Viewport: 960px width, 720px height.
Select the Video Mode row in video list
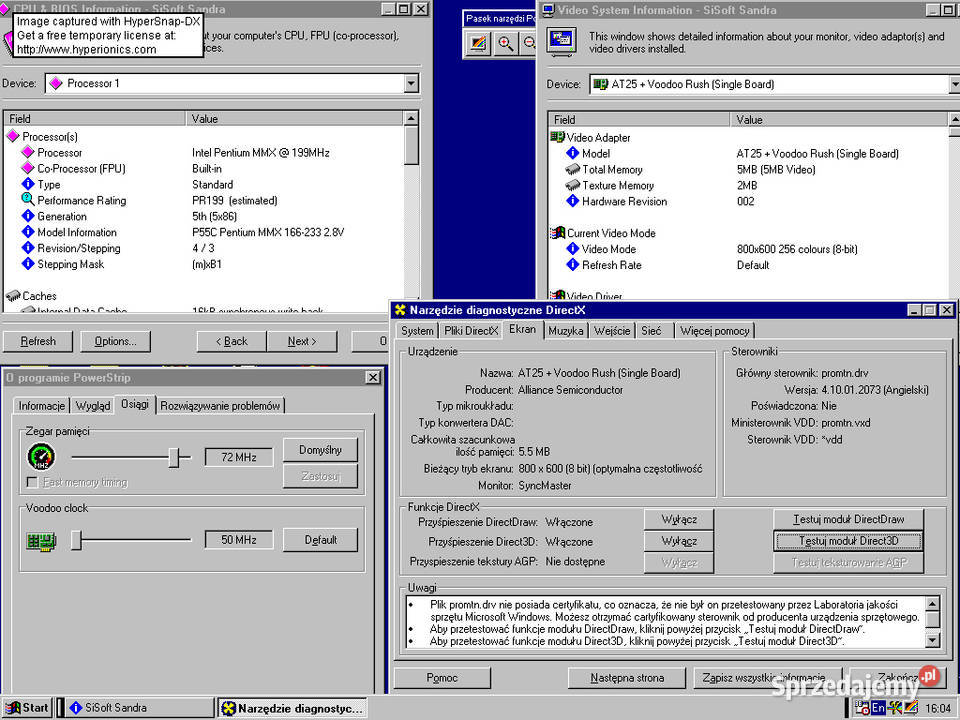pyautogui.click(x=748, y=249)
